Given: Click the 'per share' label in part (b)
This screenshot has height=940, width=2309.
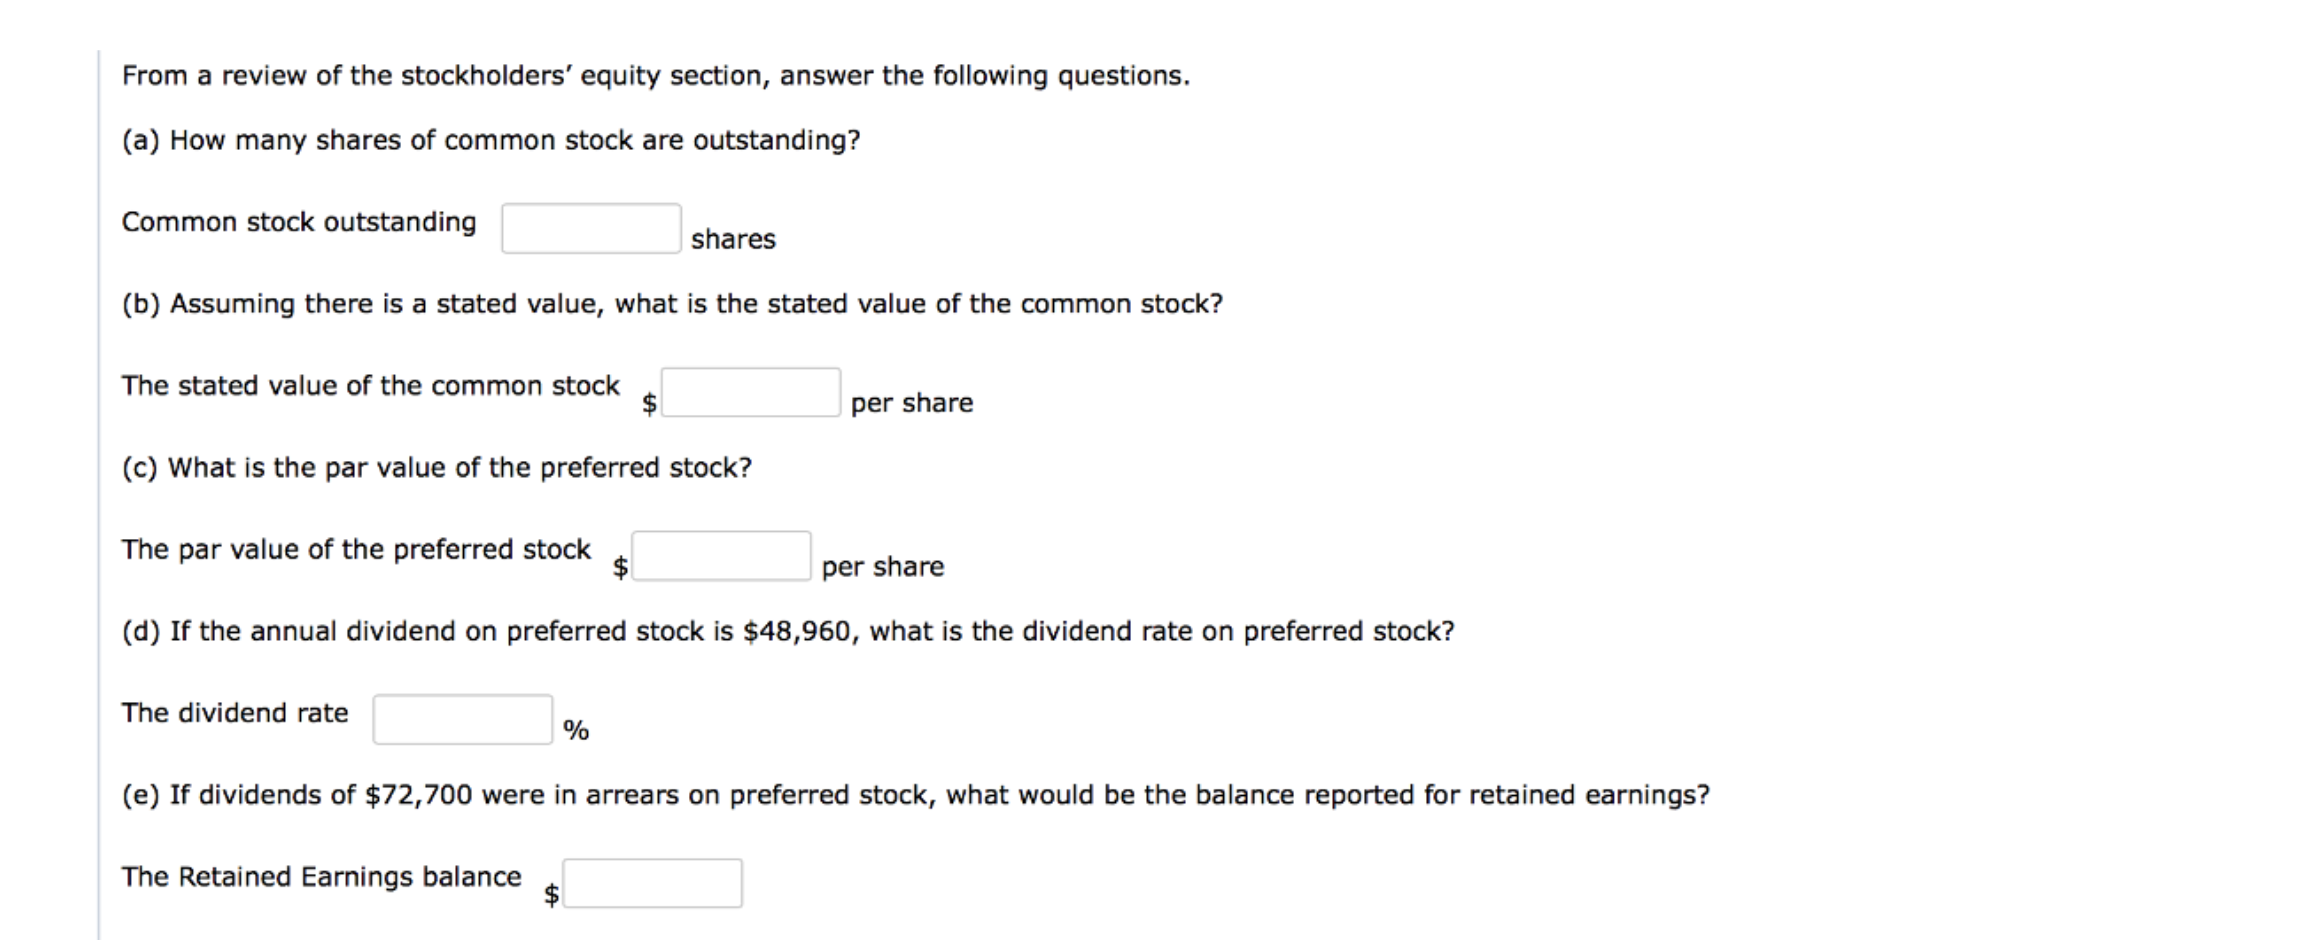Looking at the screenshot, I should (x=912, y=403).
